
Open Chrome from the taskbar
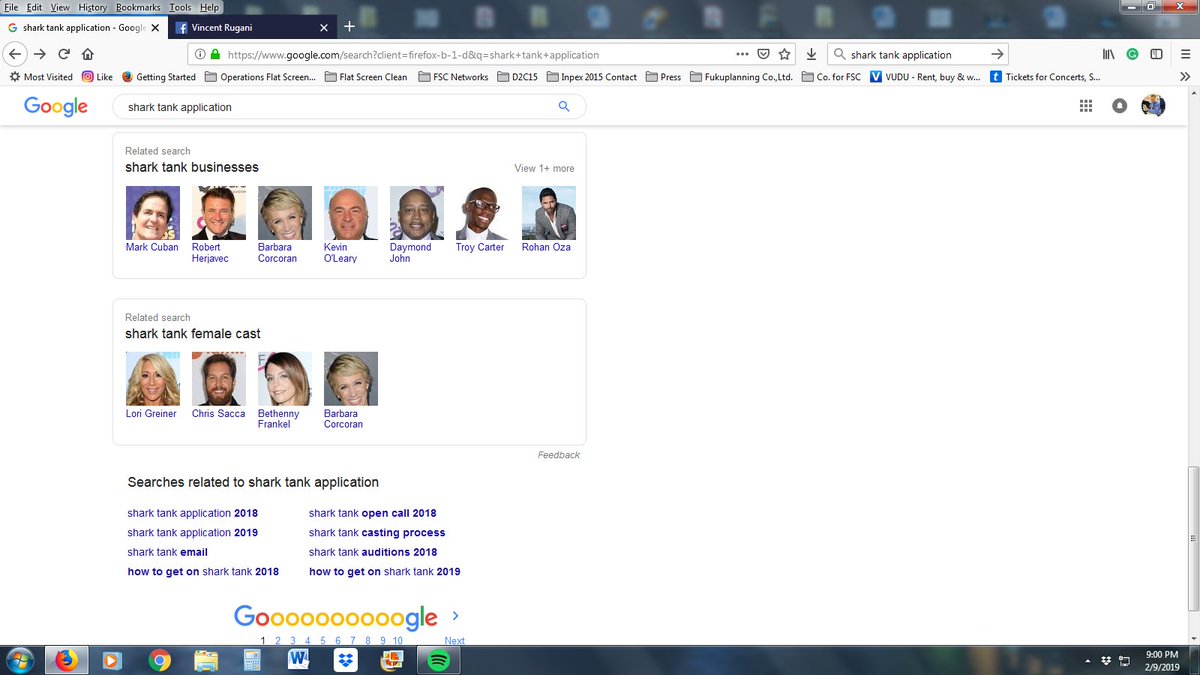click(159, 660)
